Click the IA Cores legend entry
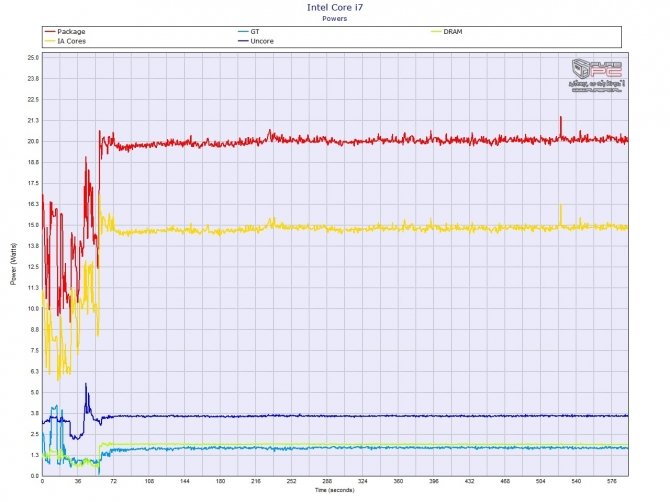Viewport: 670px width, 502px height. [x=65, y=41]
